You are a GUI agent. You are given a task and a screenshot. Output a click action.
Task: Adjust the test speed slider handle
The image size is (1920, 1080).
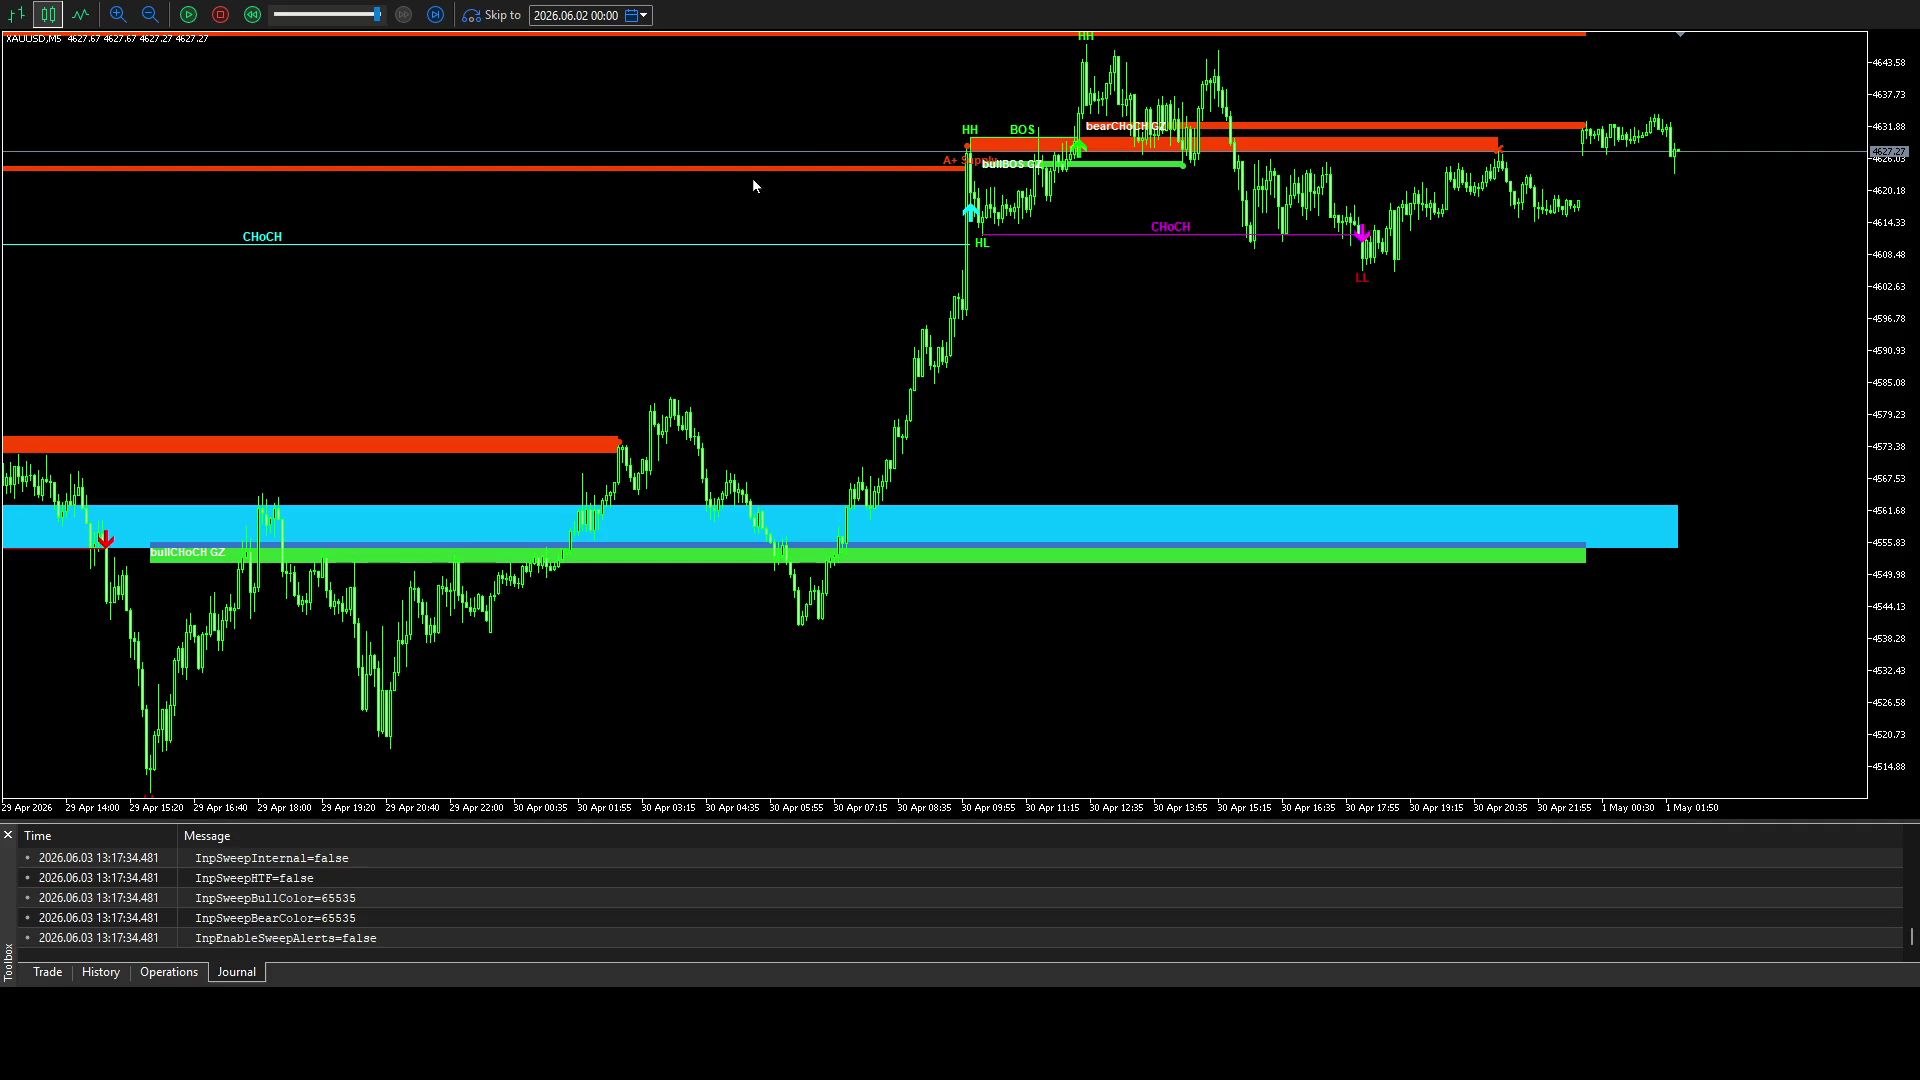point(377,15)
